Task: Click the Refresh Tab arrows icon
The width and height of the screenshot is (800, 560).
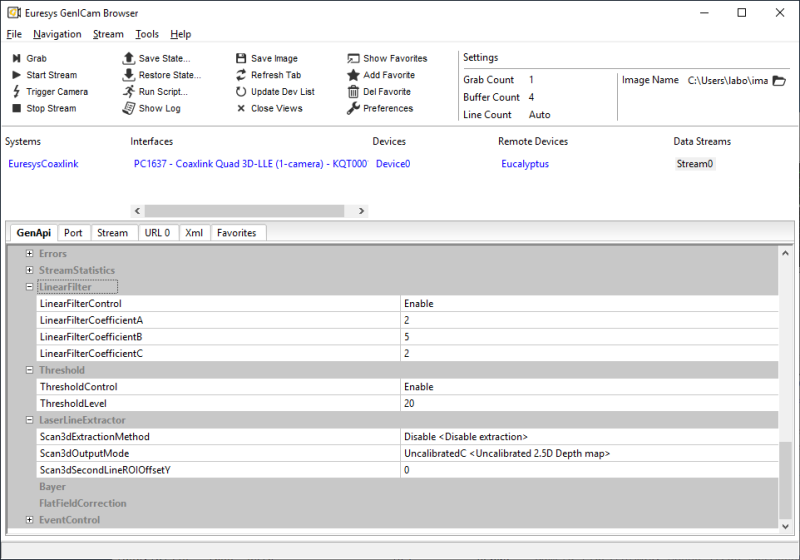Action: coord(241,75)
